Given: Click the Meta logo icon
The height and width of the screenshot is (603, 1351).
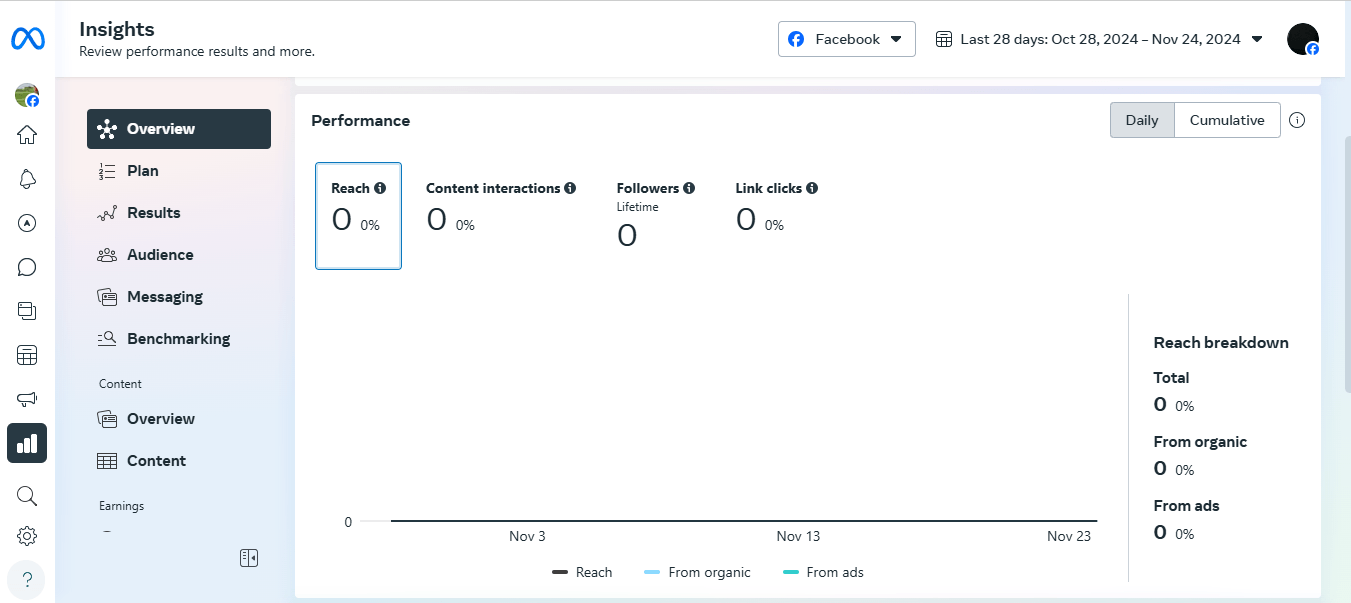Looking at the screenshot, I should pos(27,39).
